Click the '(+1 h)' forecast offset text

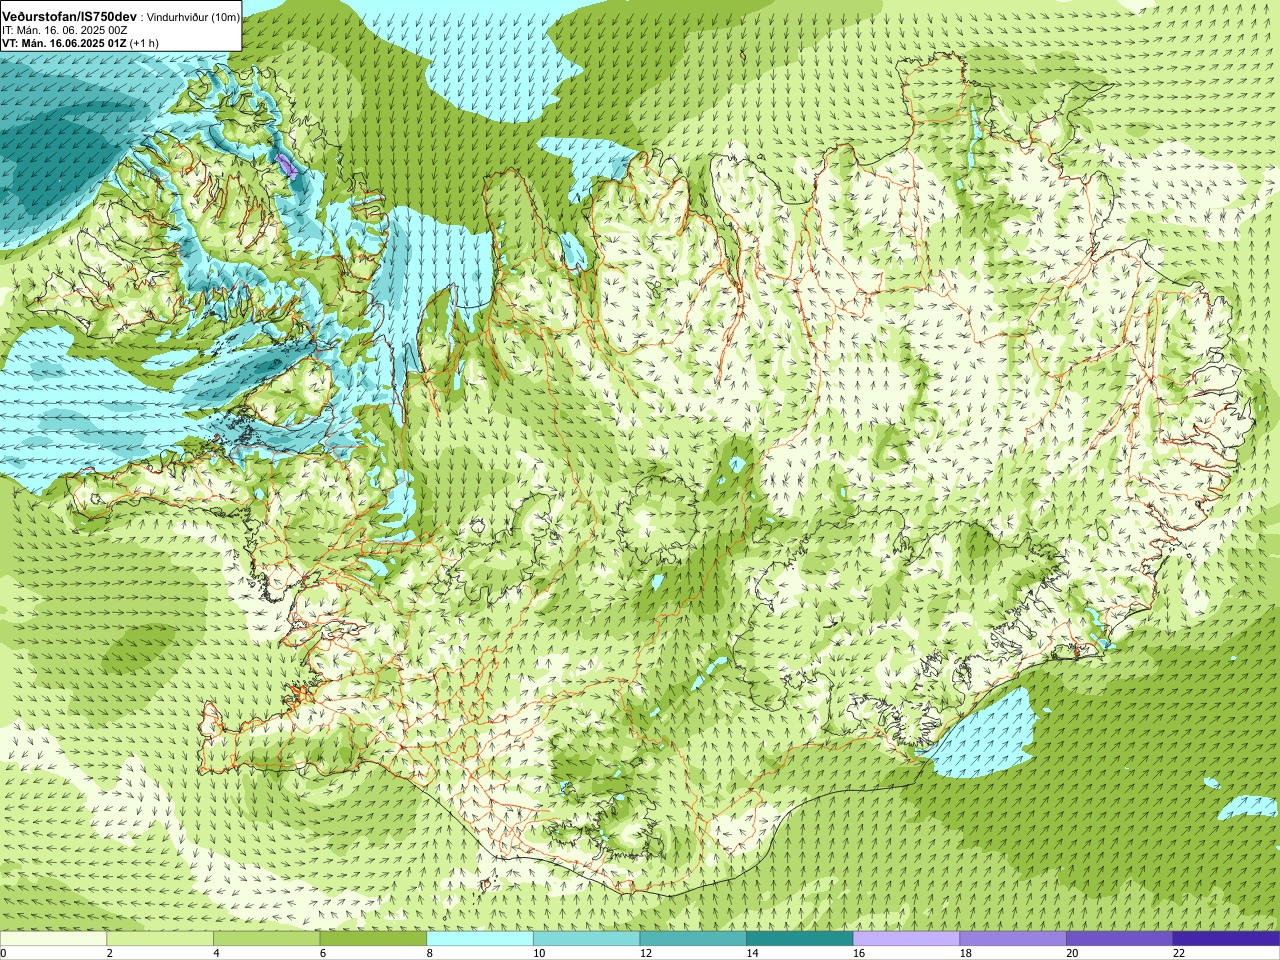point(144,44)
